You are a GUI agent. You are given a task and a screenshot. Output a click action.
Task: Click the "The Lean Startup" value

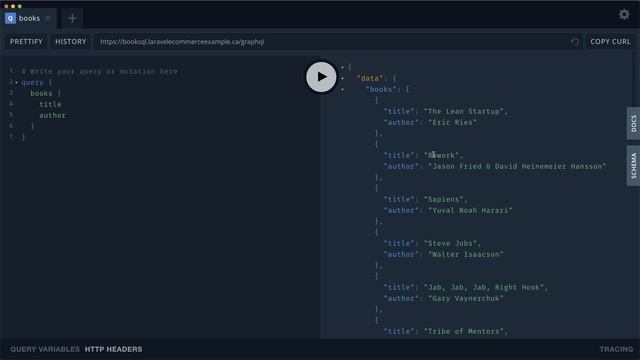[464, 111]
